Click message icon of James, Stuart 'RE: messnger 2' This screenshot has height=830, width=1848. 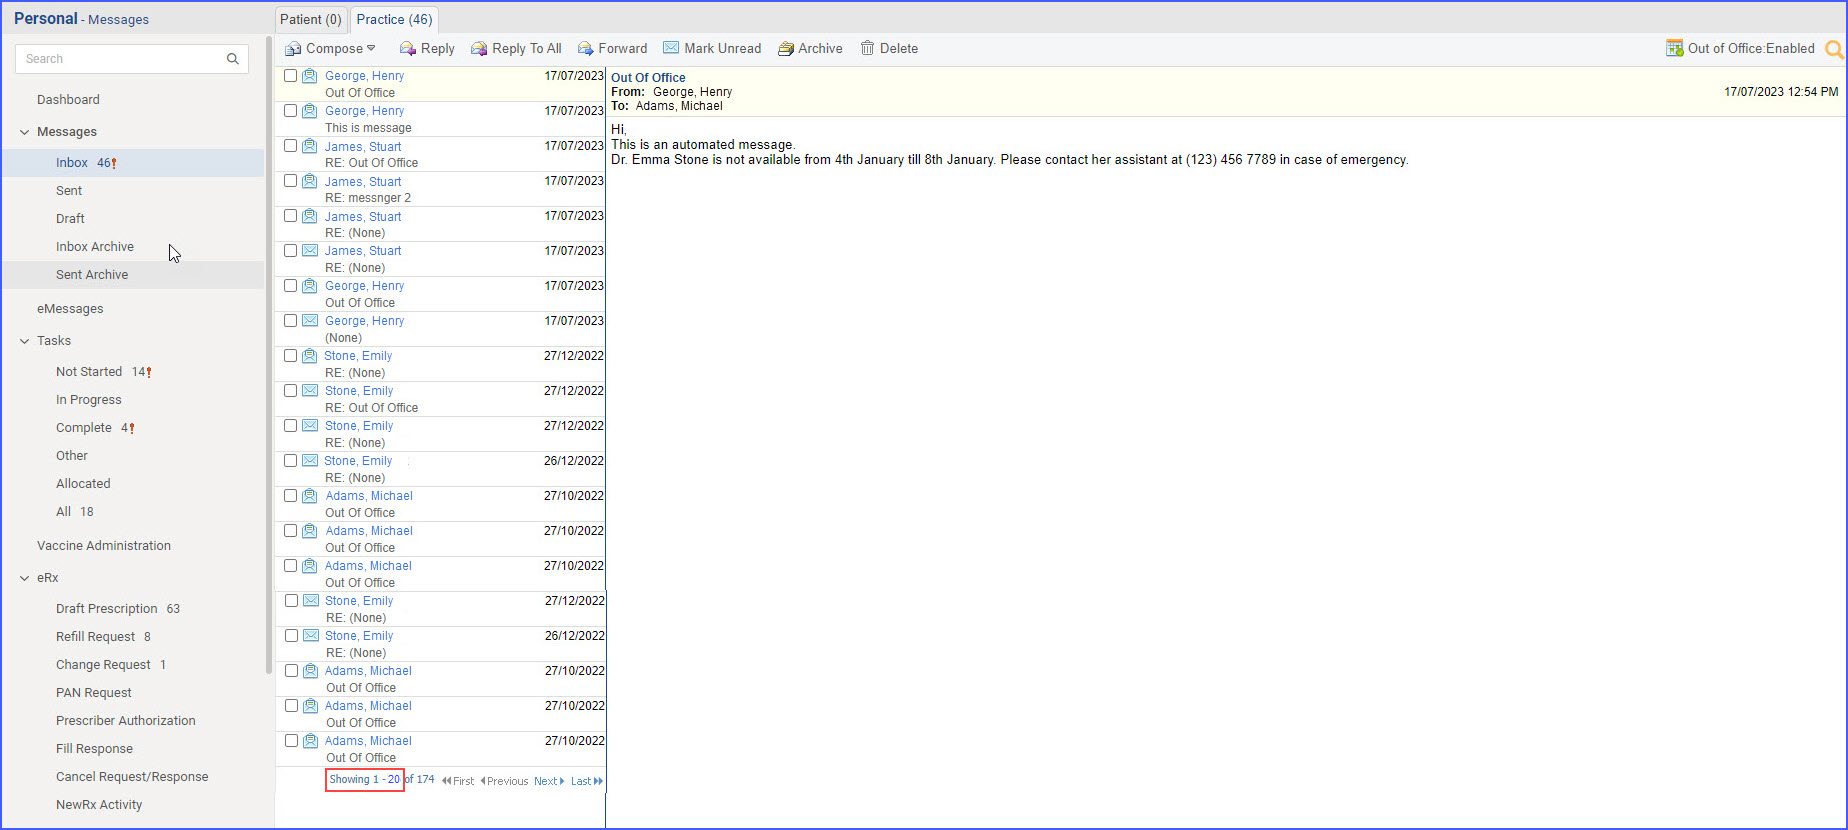tap(310, 181)
